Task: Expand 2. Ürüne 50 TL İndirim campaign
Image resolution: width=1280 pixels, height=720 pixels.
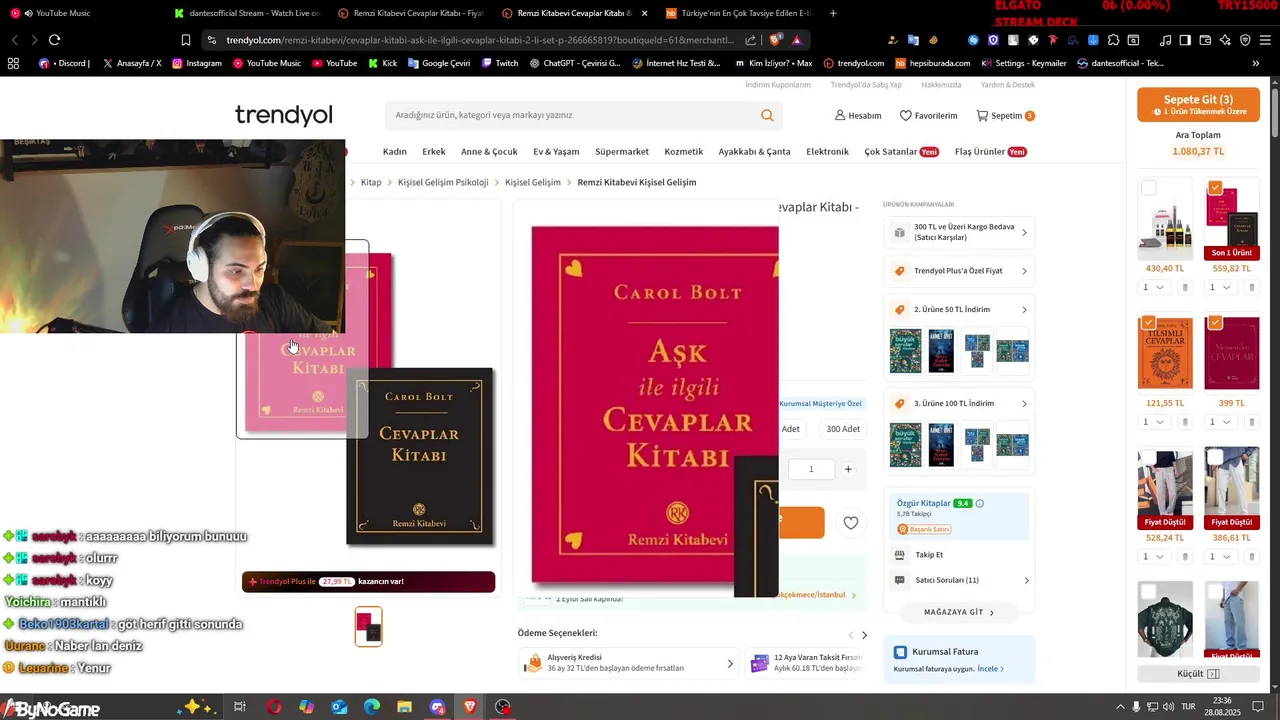Action: click(x=959, y=310)
